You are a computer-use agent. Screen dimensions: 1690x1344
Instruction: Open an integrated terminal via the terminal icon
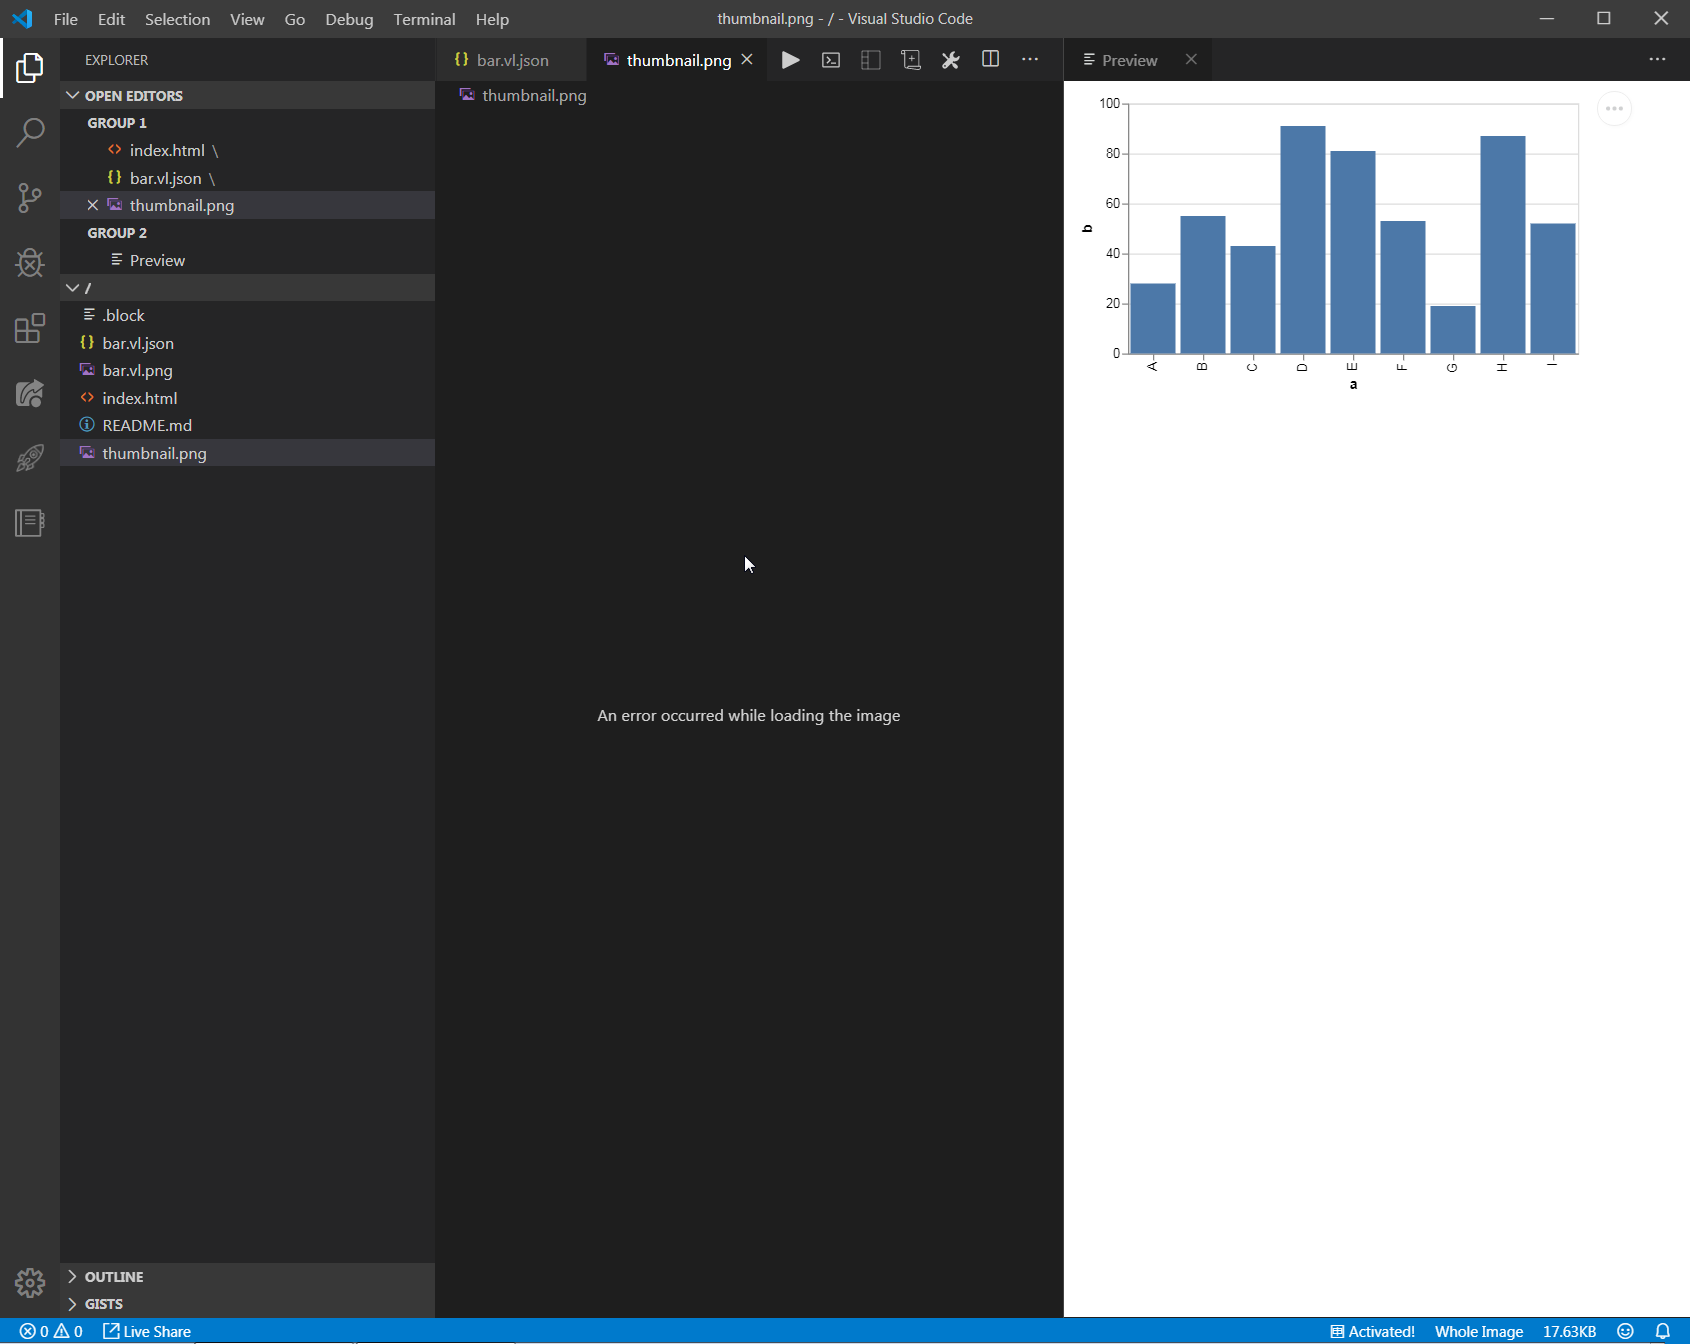tap(831, 60)
